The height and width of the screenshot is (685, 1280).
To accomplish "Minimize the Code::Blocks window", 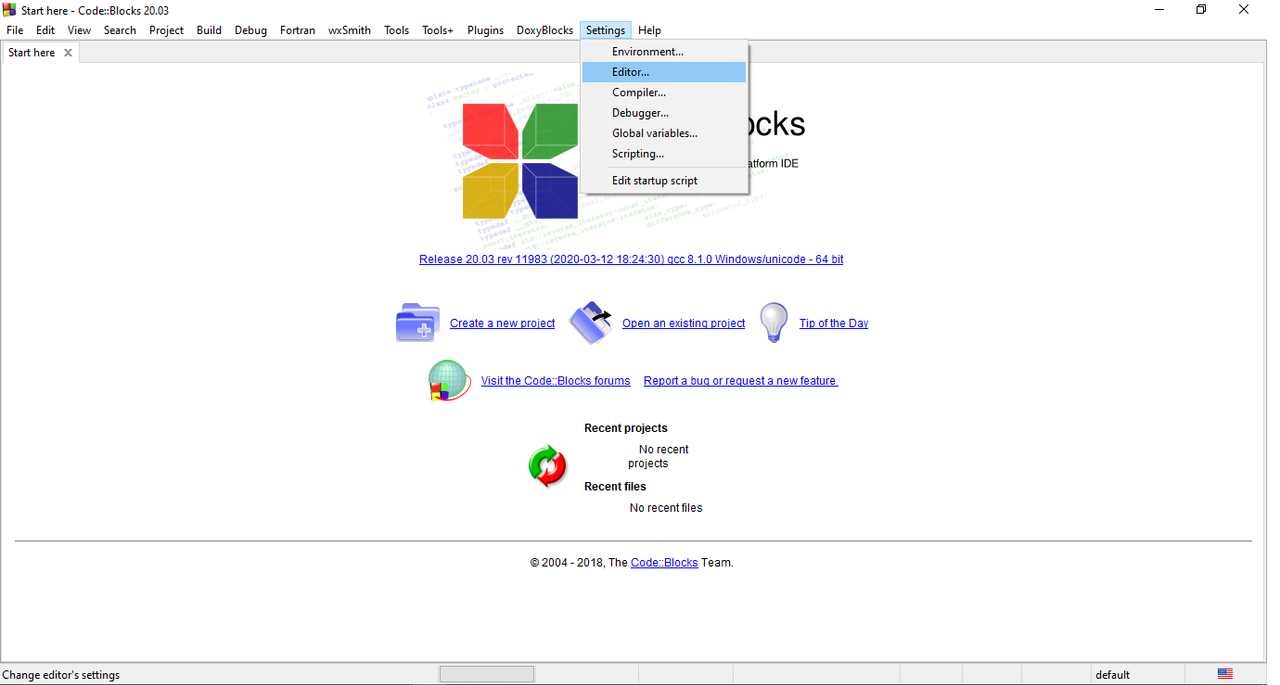I will click(1159, 10).
